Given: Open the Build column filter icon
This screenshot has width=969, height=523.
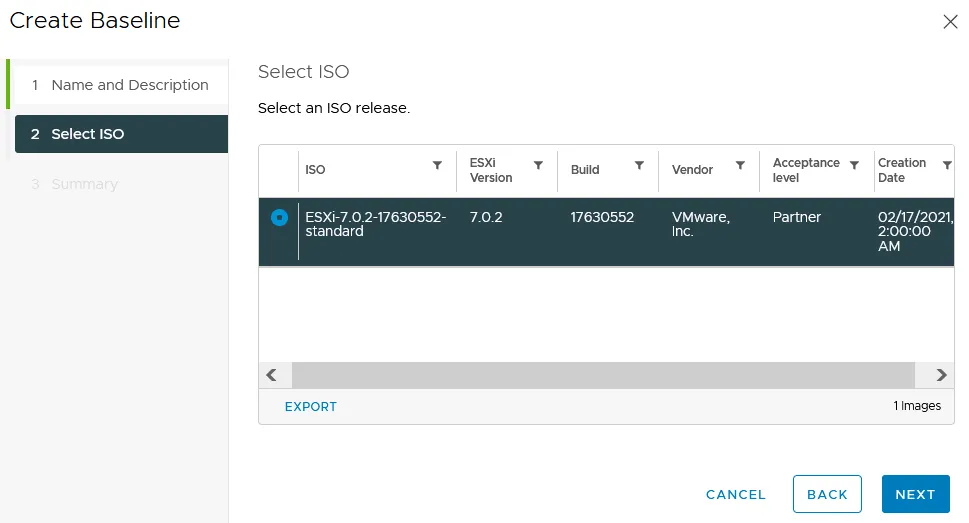Looking at the screenshot, I should [639, 166].
